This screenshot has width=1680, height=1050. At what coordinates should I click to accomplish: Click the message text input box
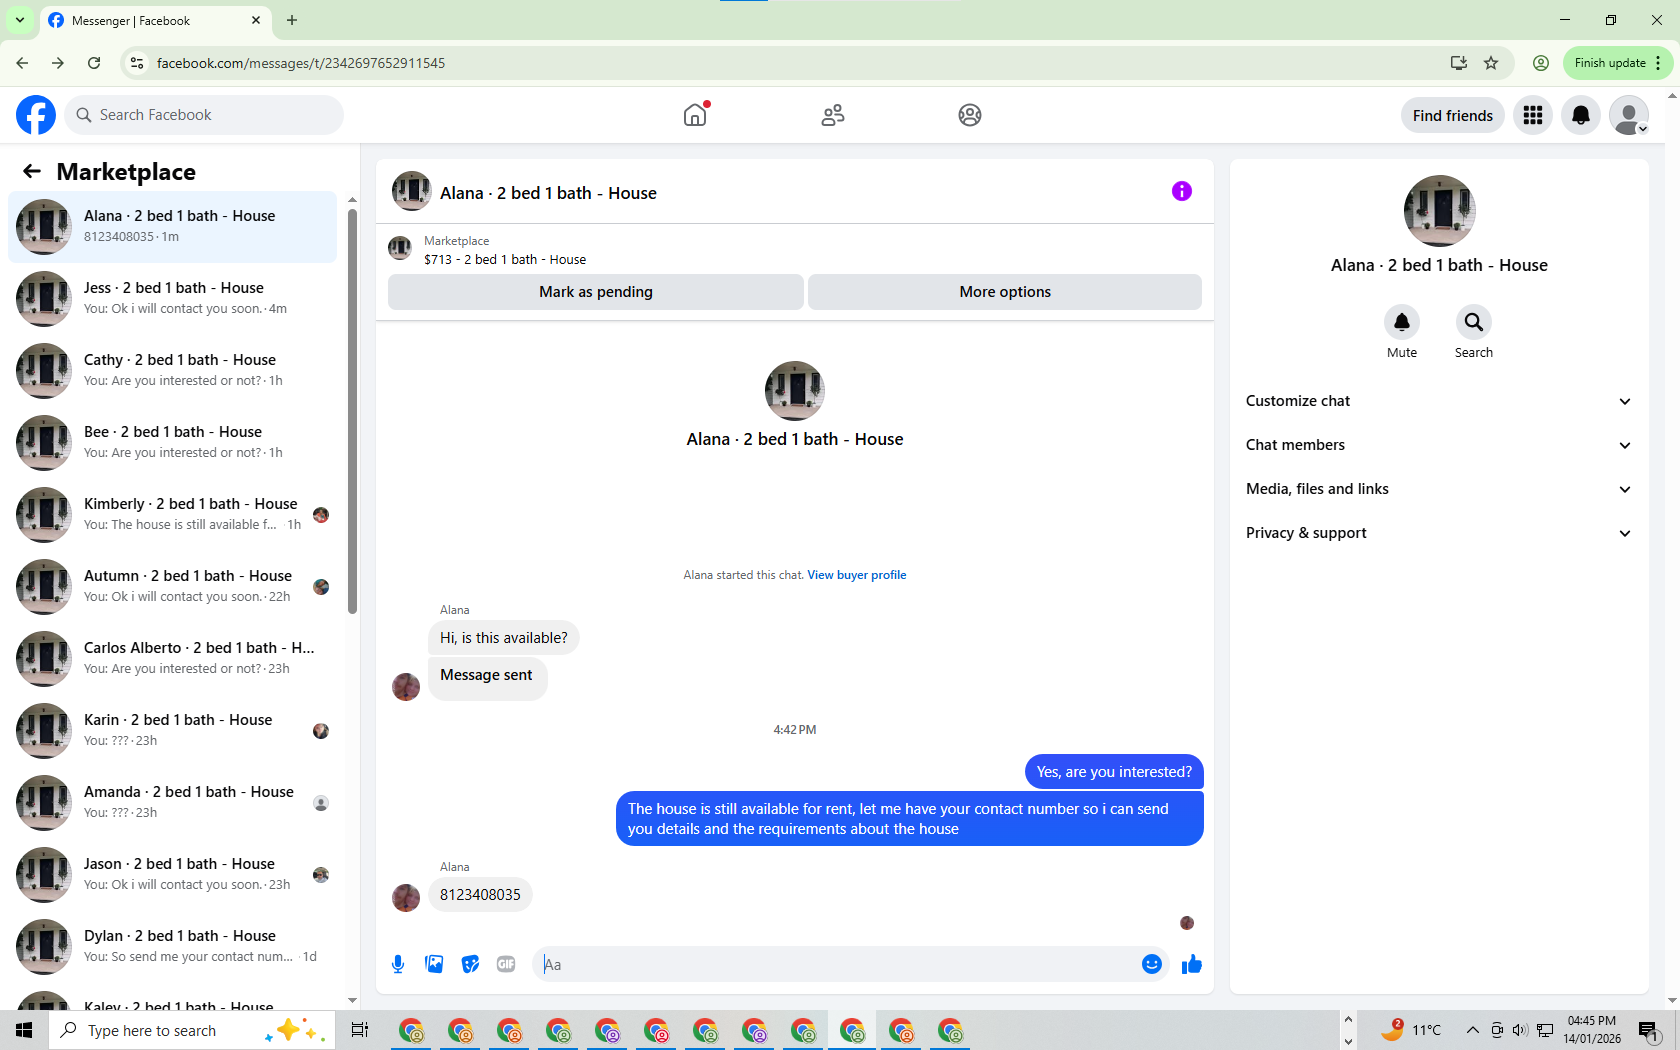pos(835,964)
